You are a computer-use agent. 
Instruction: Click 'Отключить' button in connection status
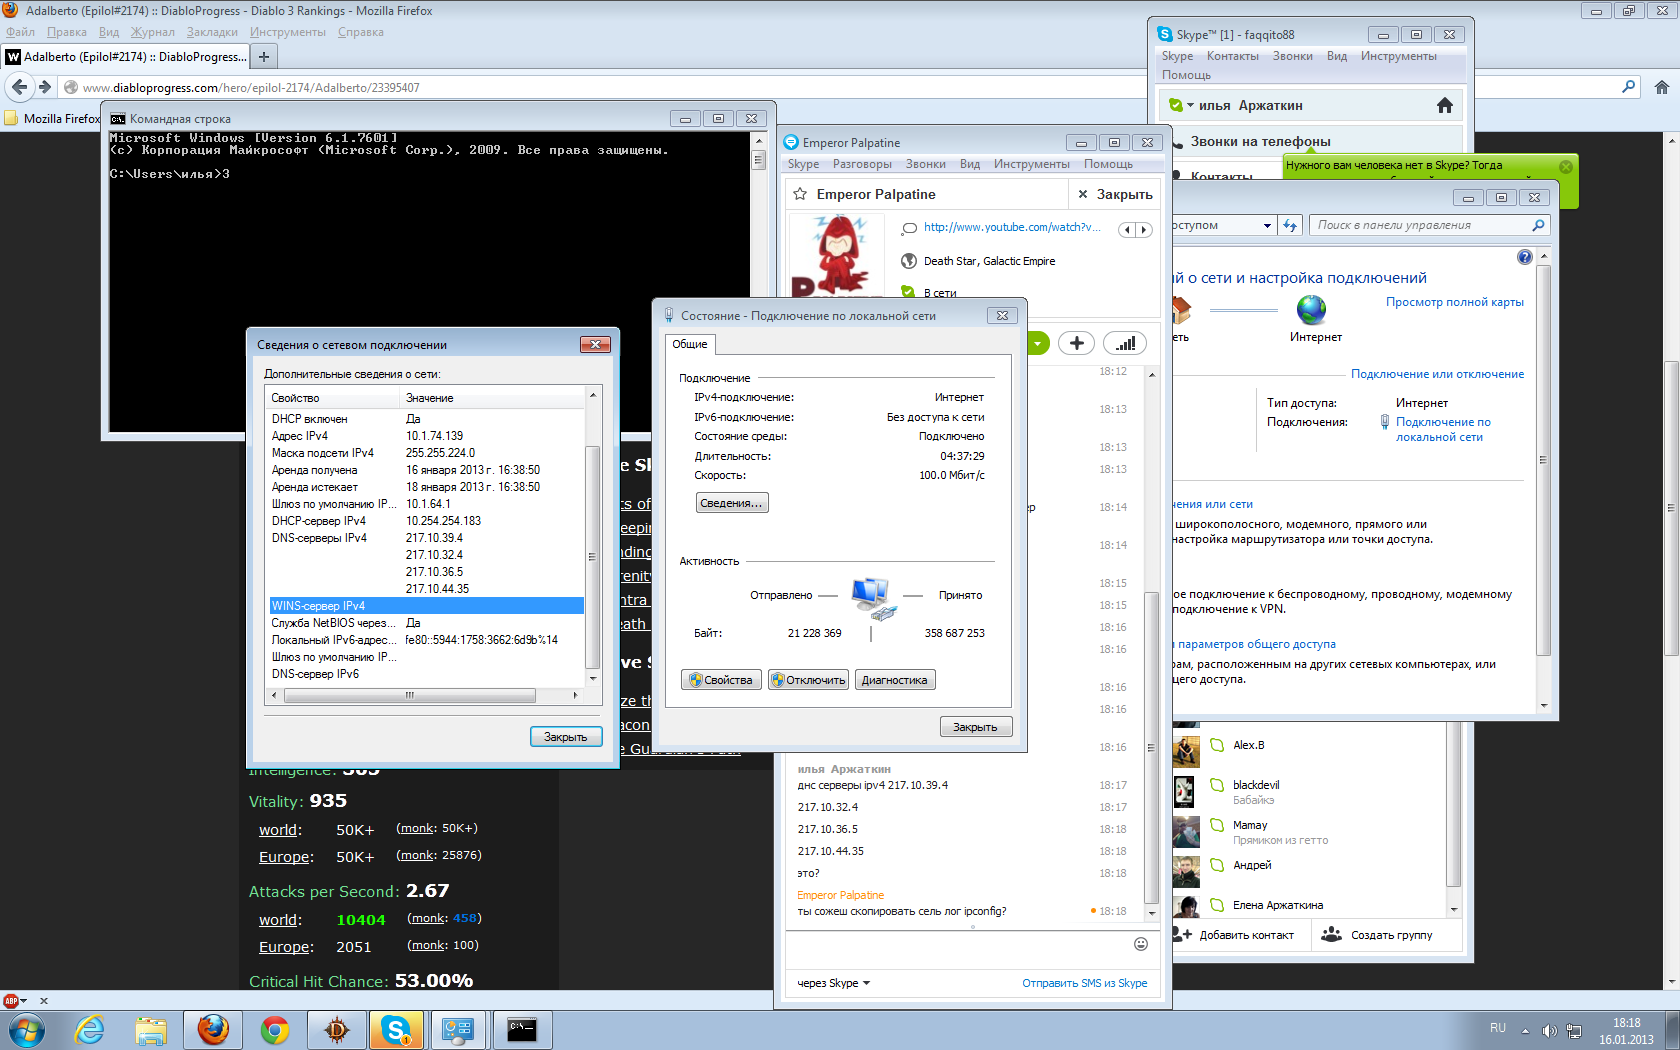point(808,680)
